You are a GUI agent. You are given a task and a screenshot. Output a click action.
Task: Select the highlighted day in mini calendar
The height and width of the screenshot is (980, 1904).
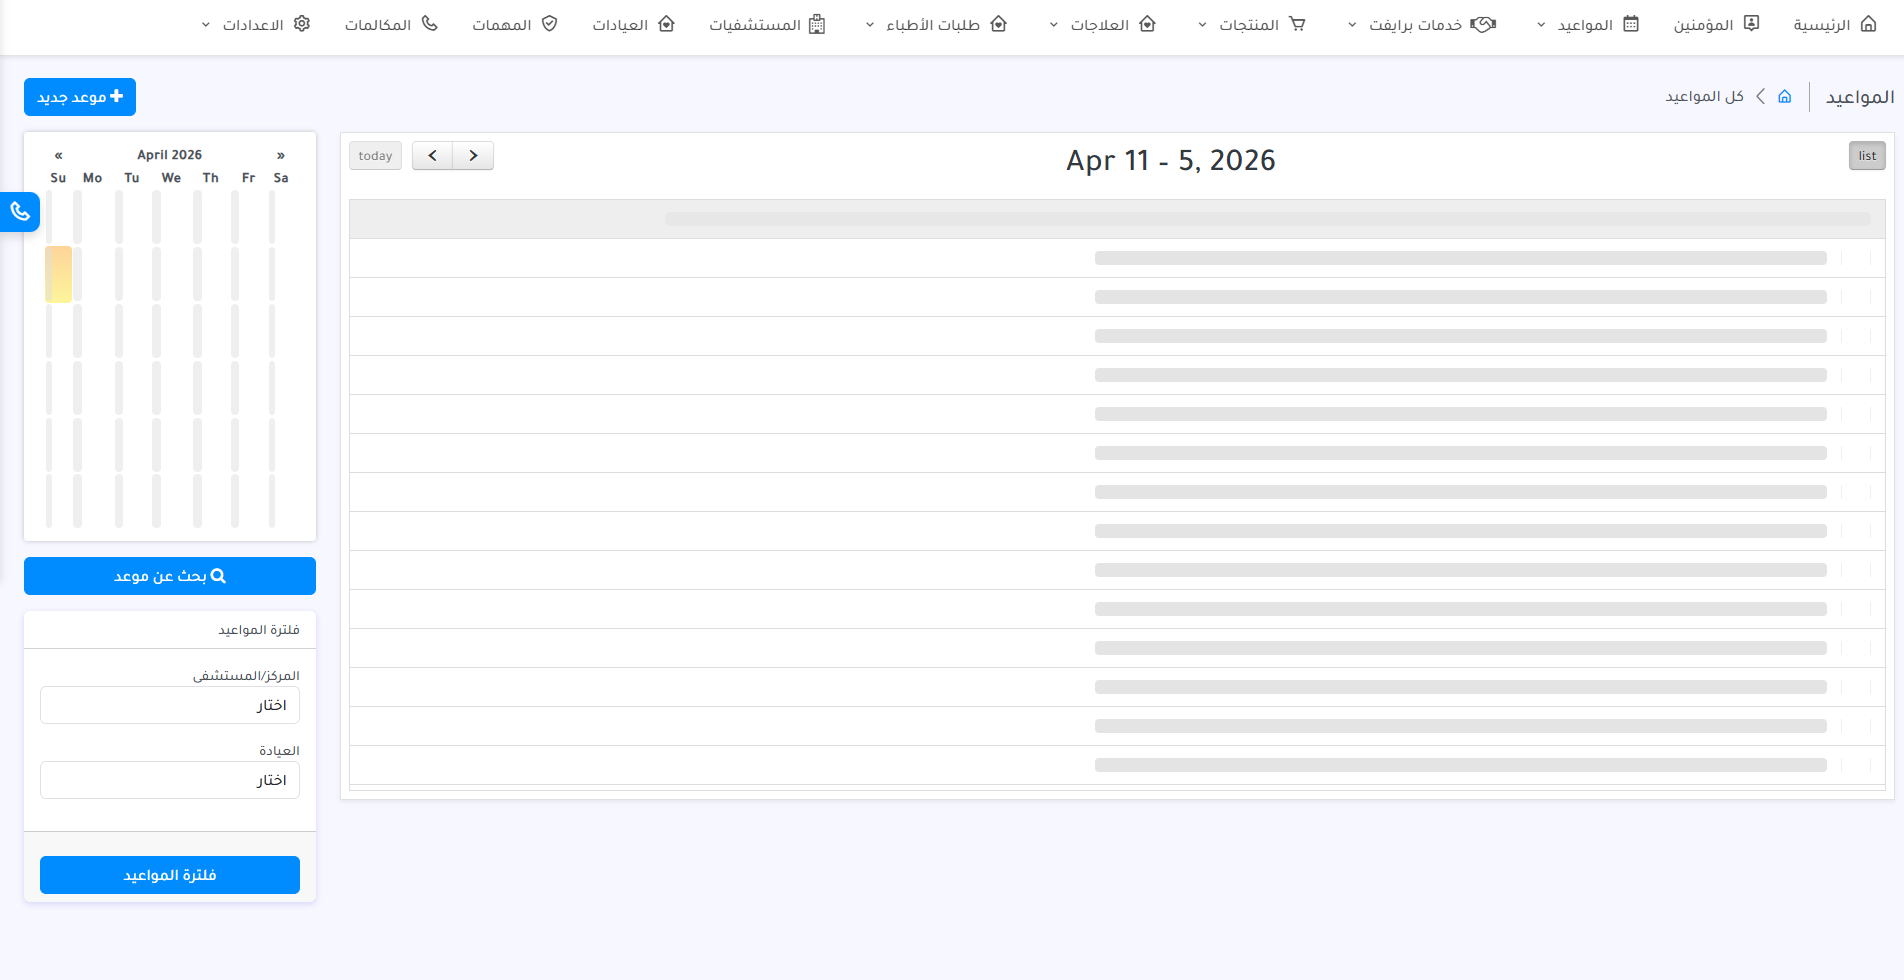[x=58, y=274]
